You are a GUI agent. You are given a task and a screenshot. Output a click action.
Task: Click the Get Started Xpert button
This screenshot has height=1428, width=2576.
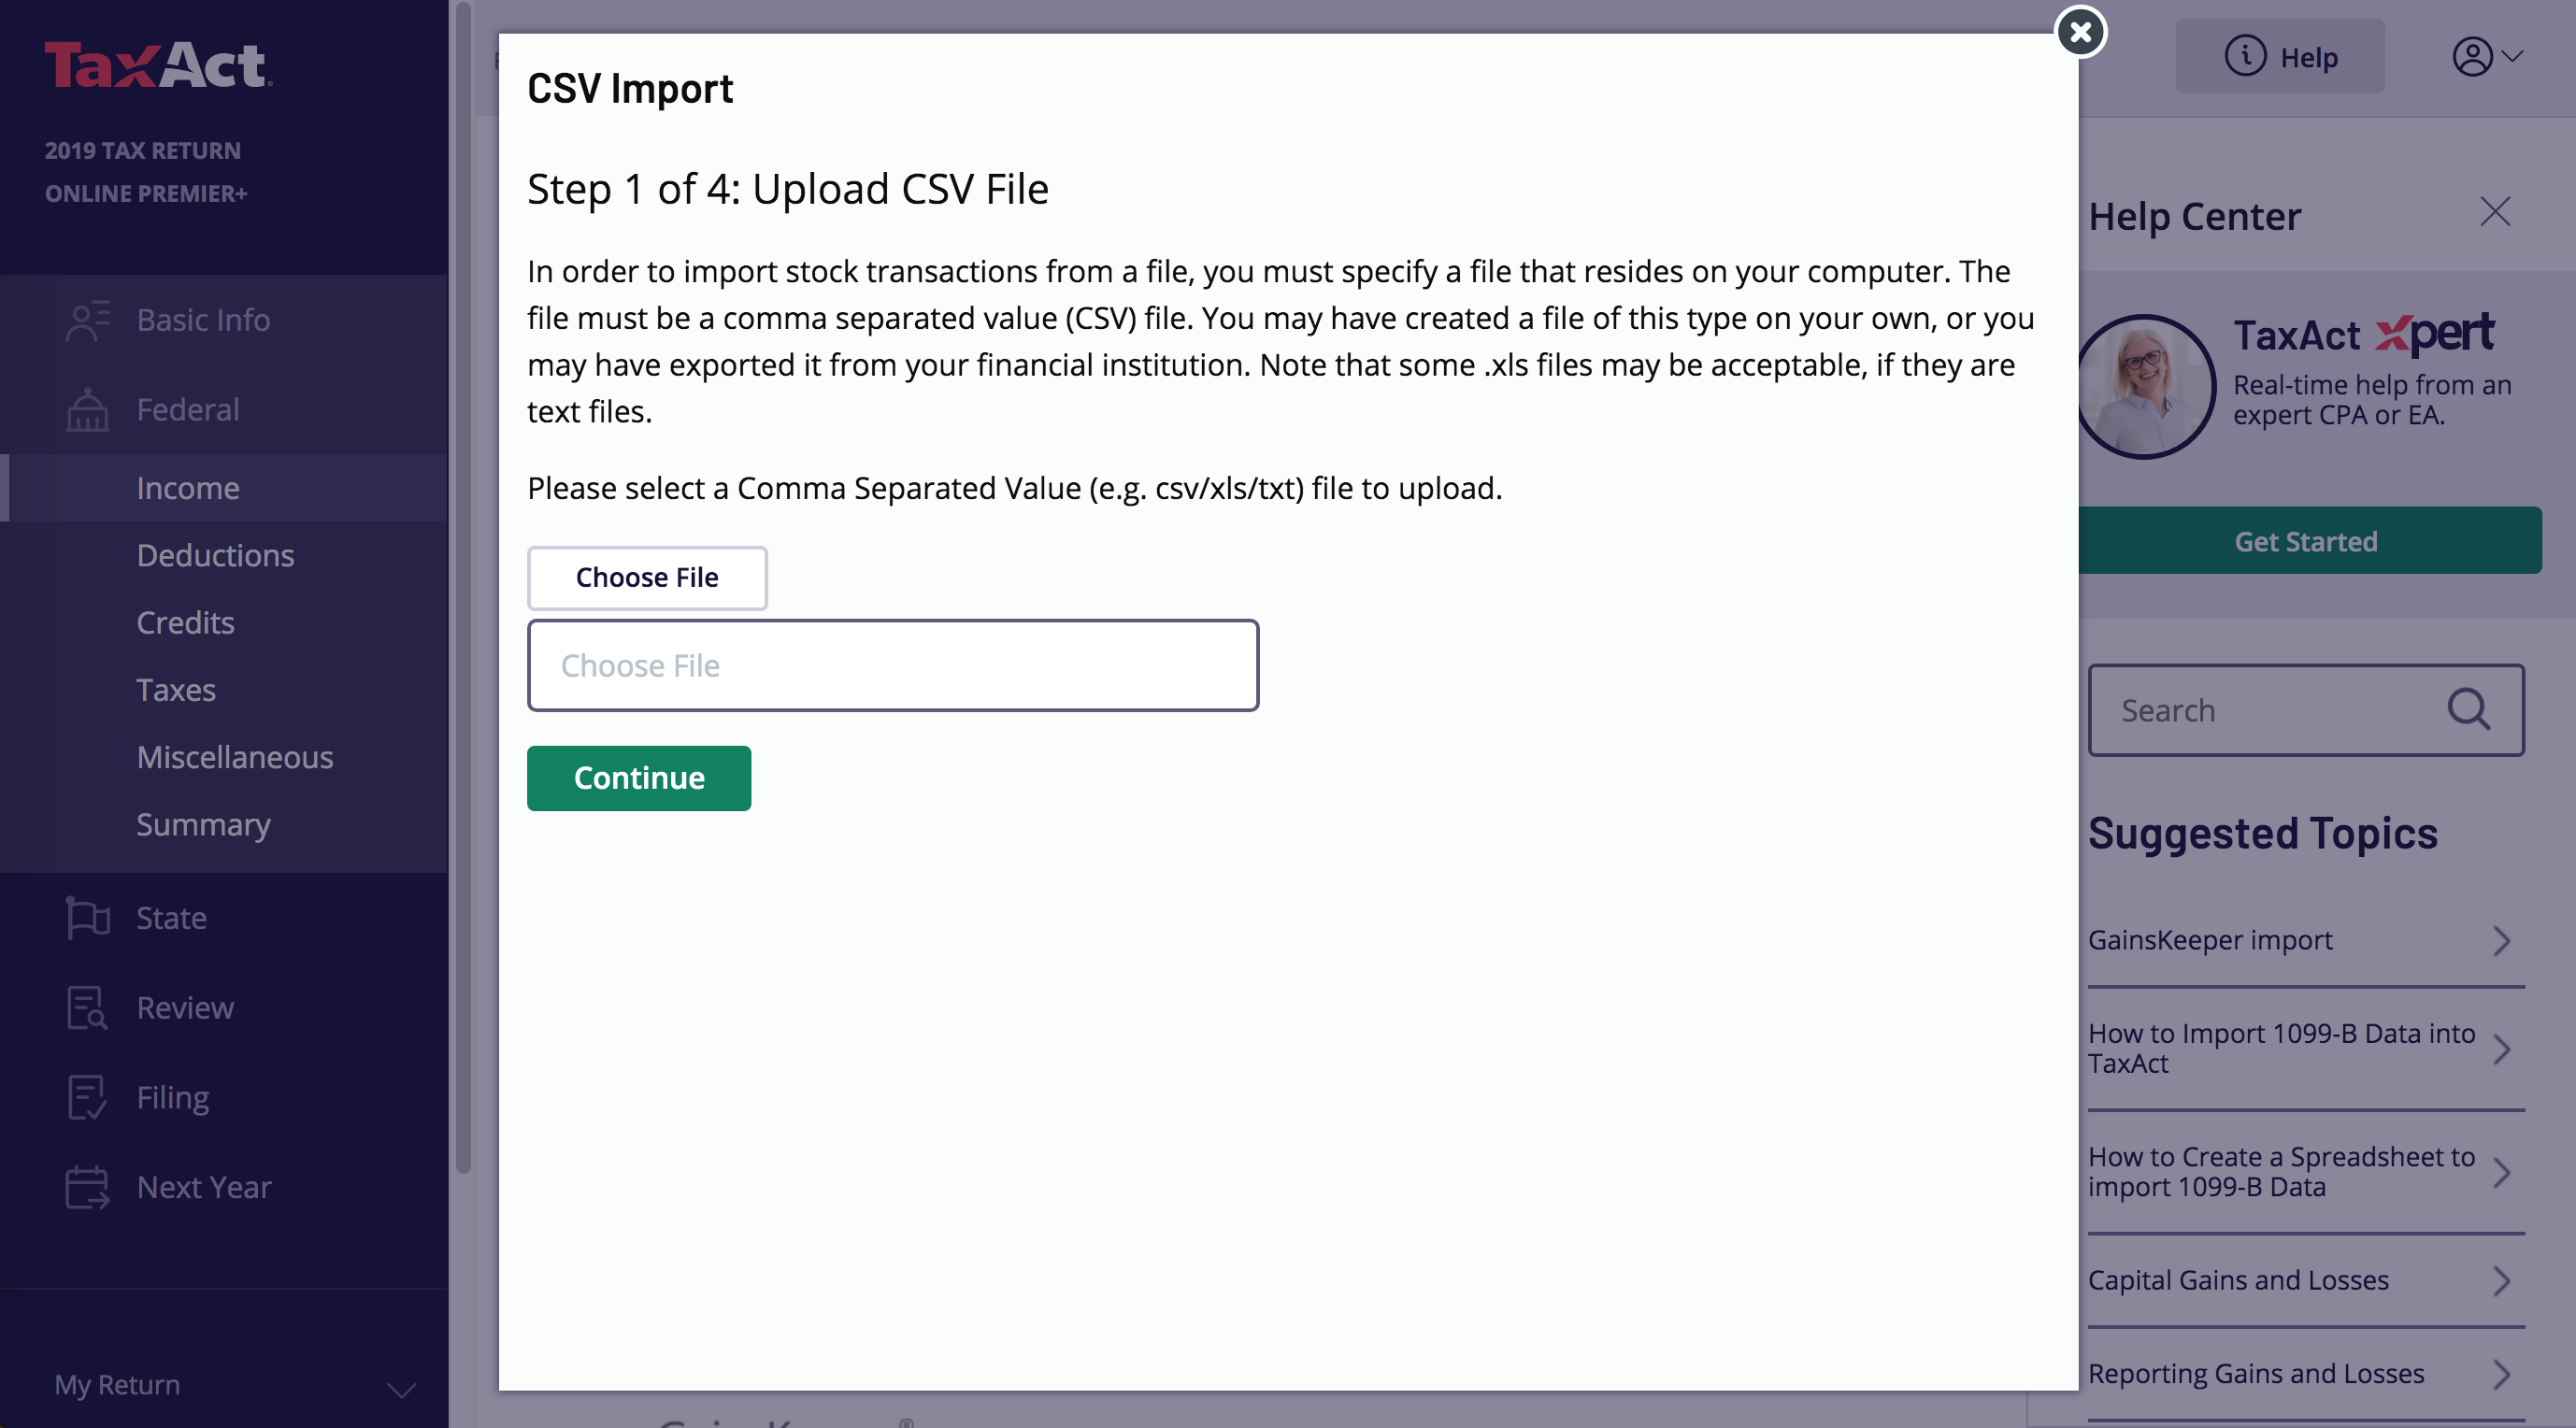pyautogui.click(x=2306, y=541)
